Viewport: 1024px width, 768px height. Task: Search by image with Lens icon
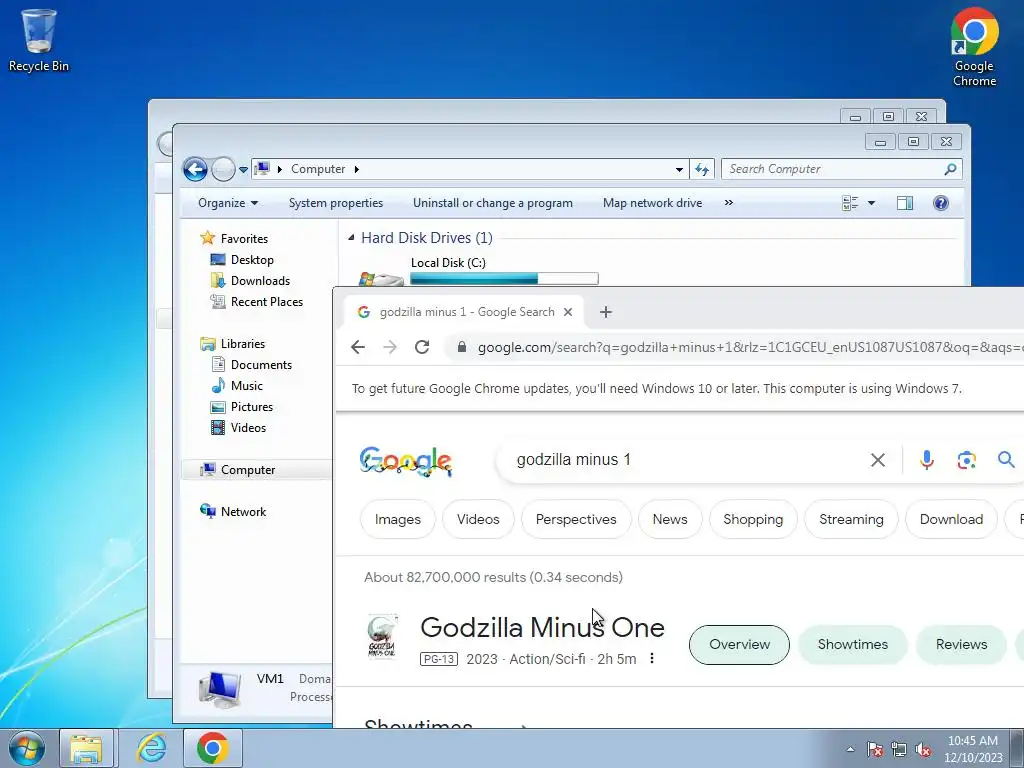pyautogui.click(x=967, y=460)
